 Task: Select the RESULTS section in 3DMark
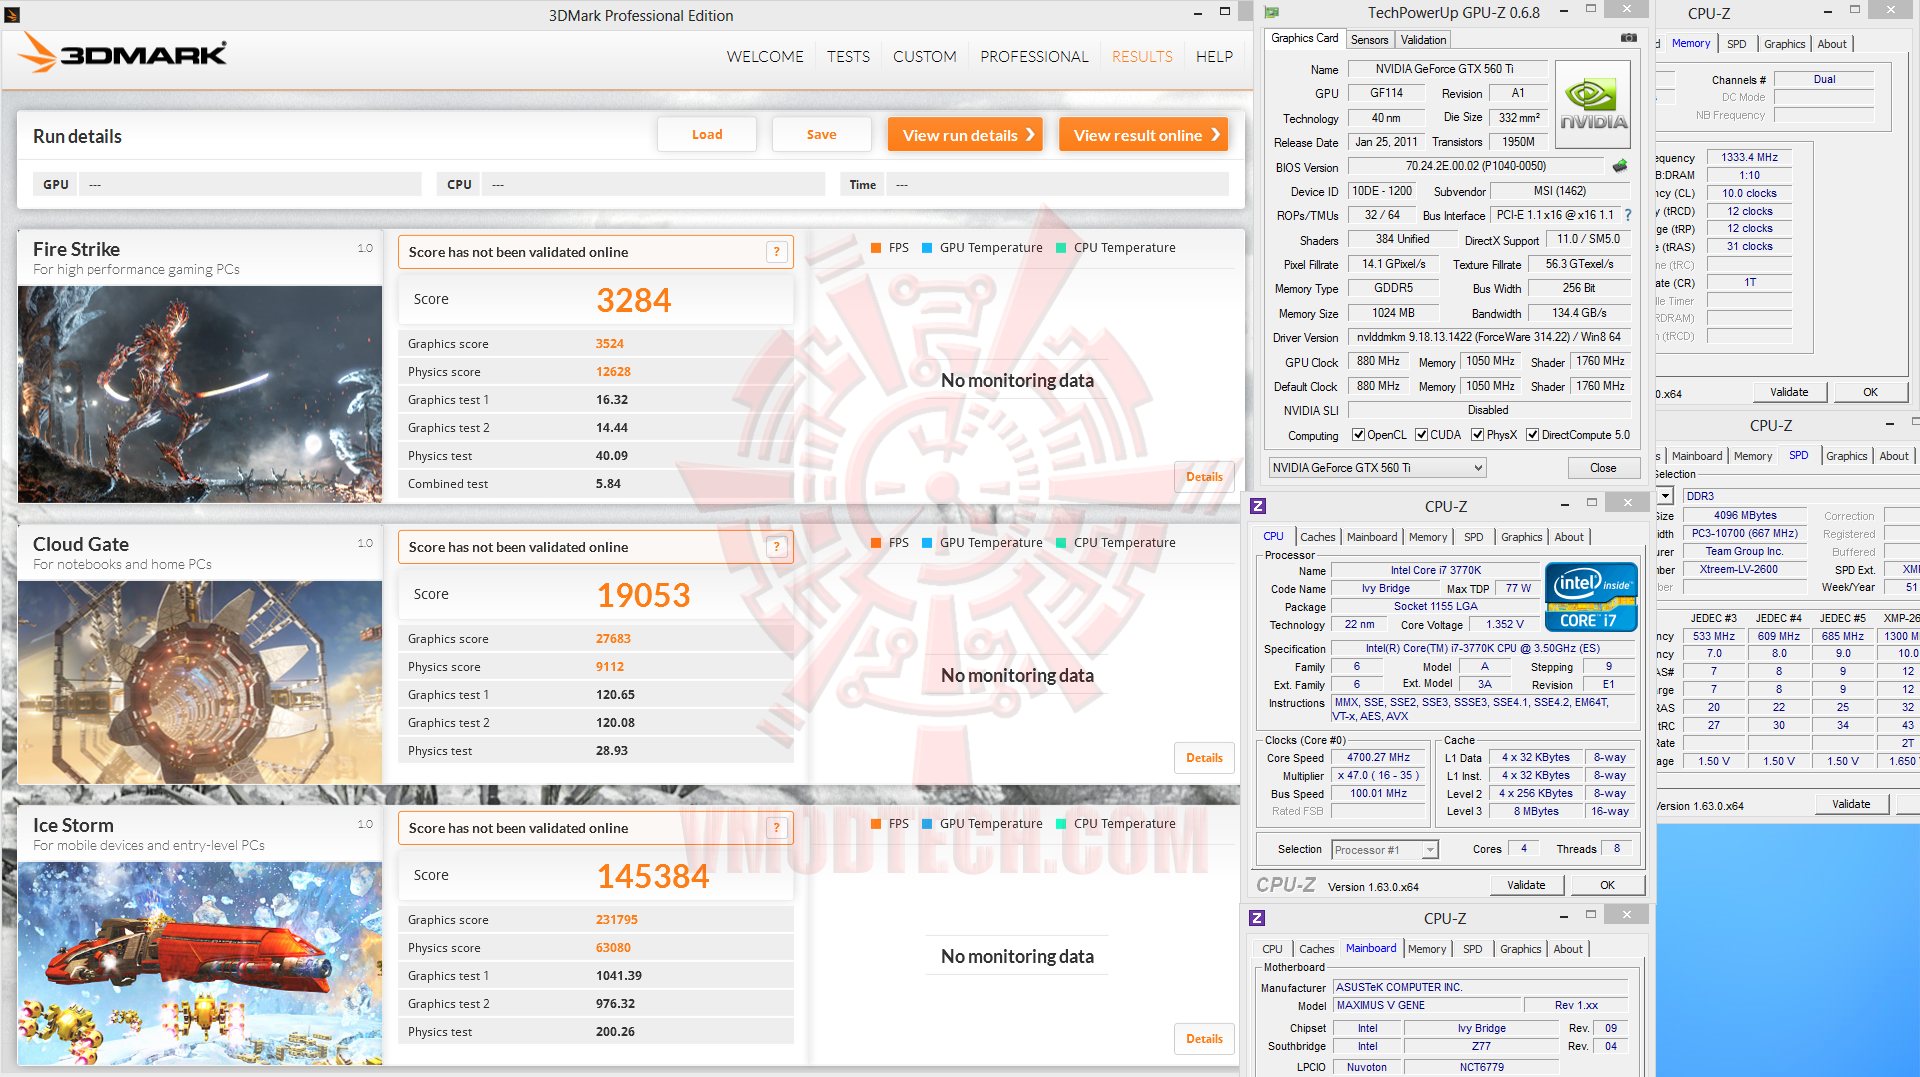[x=1142, y=57]
